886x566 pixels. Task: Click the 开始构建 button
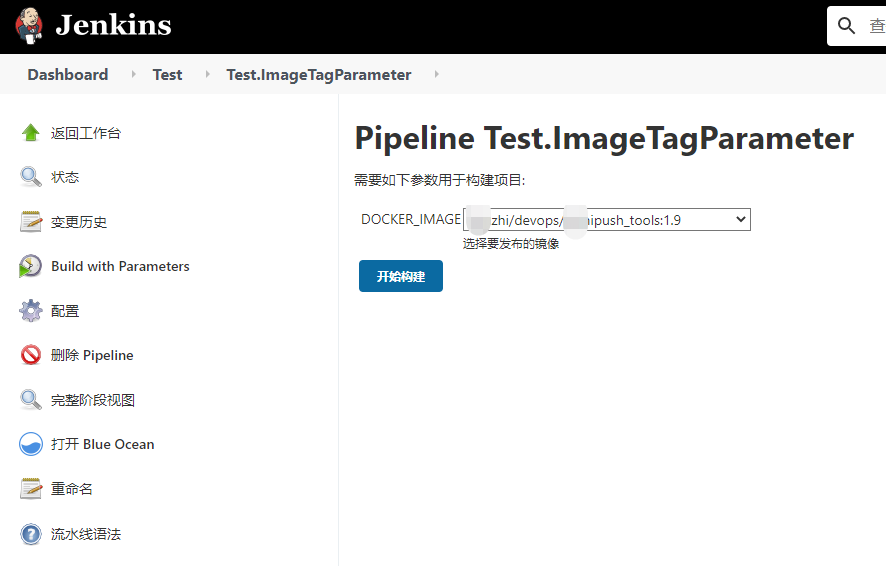click(x=401, y=276)
